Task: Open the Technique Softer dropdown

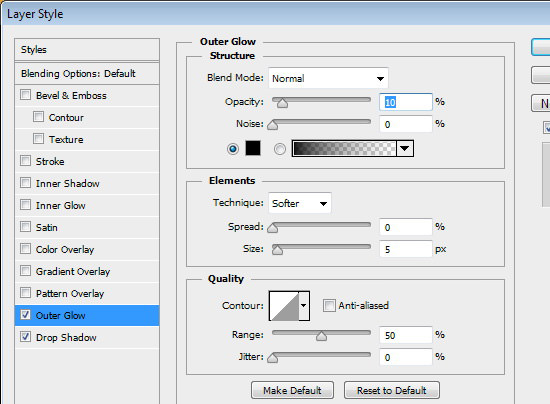Action: 300,203
